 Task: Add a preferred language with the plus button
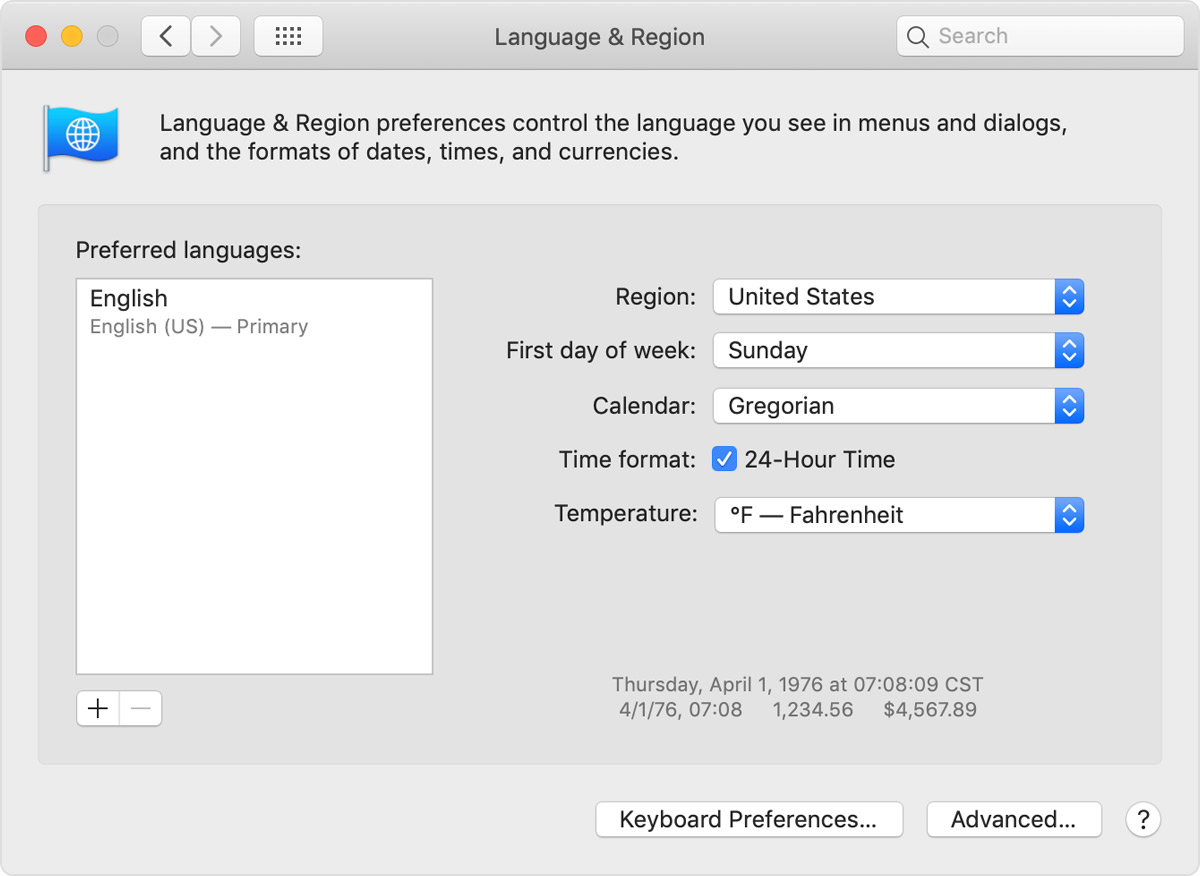(x=98, y=709)
